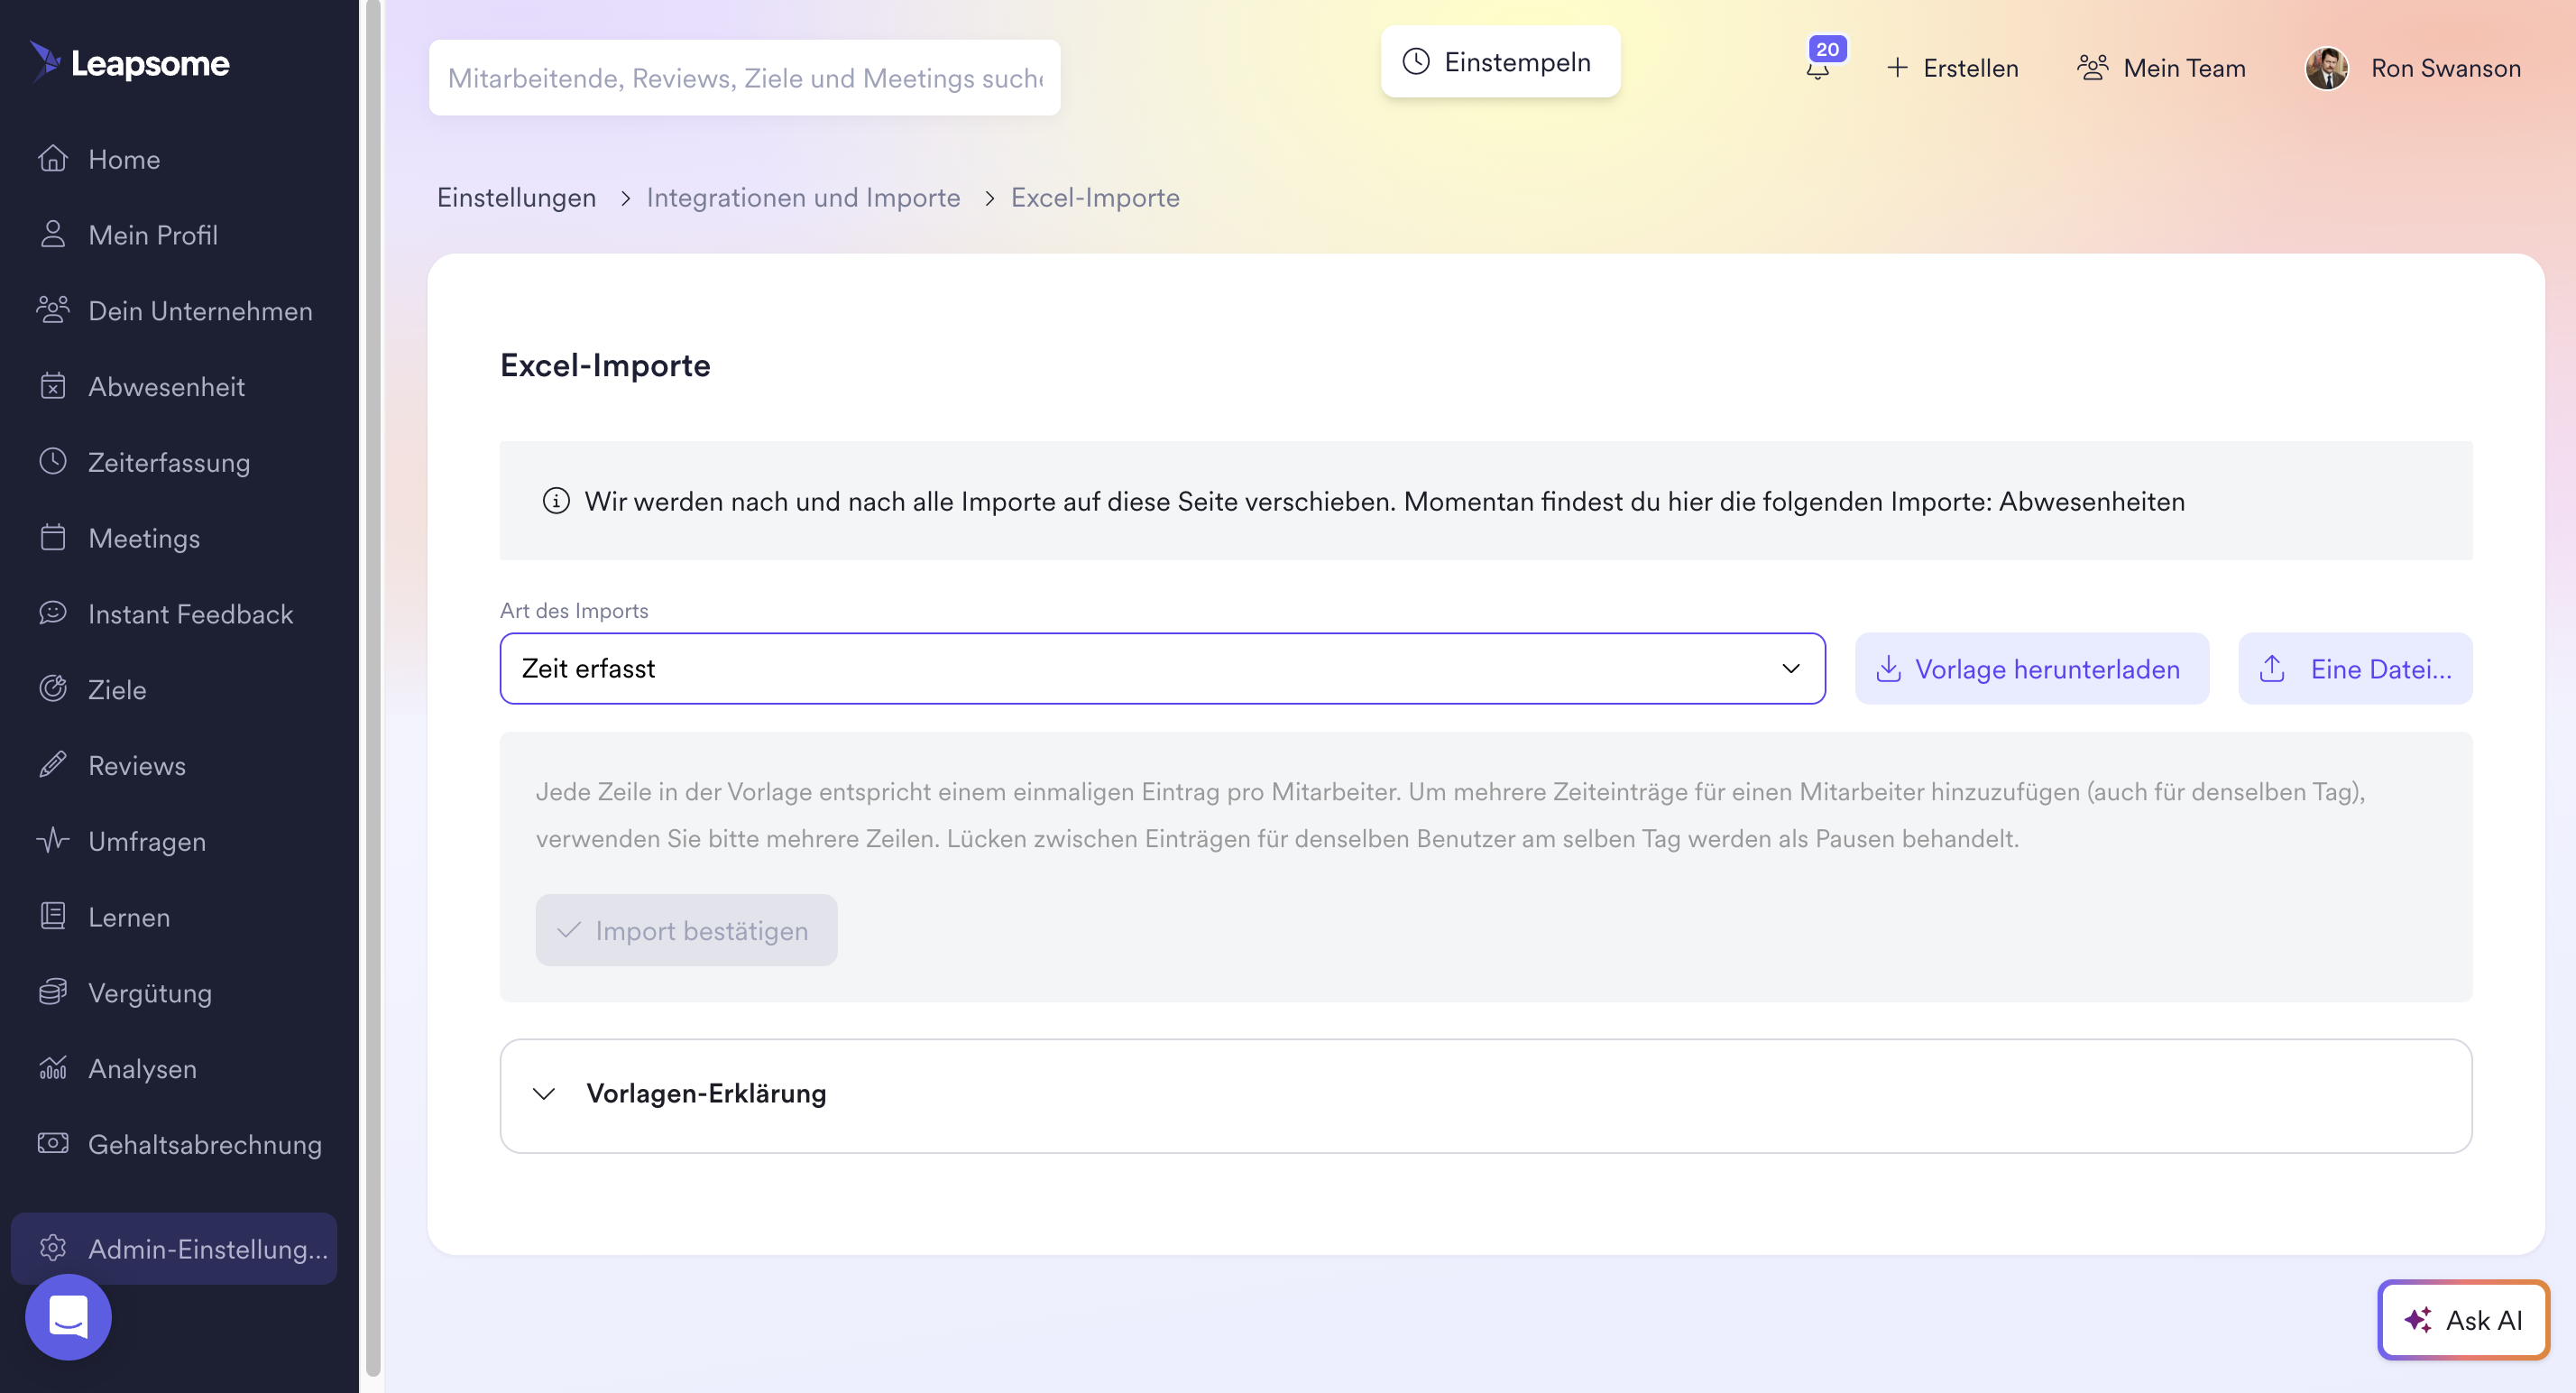Viewport: 2576px width, 1393px height.
Task: Click the Ziele target icon
Action: pyautogui.click(x=53, y=689)
